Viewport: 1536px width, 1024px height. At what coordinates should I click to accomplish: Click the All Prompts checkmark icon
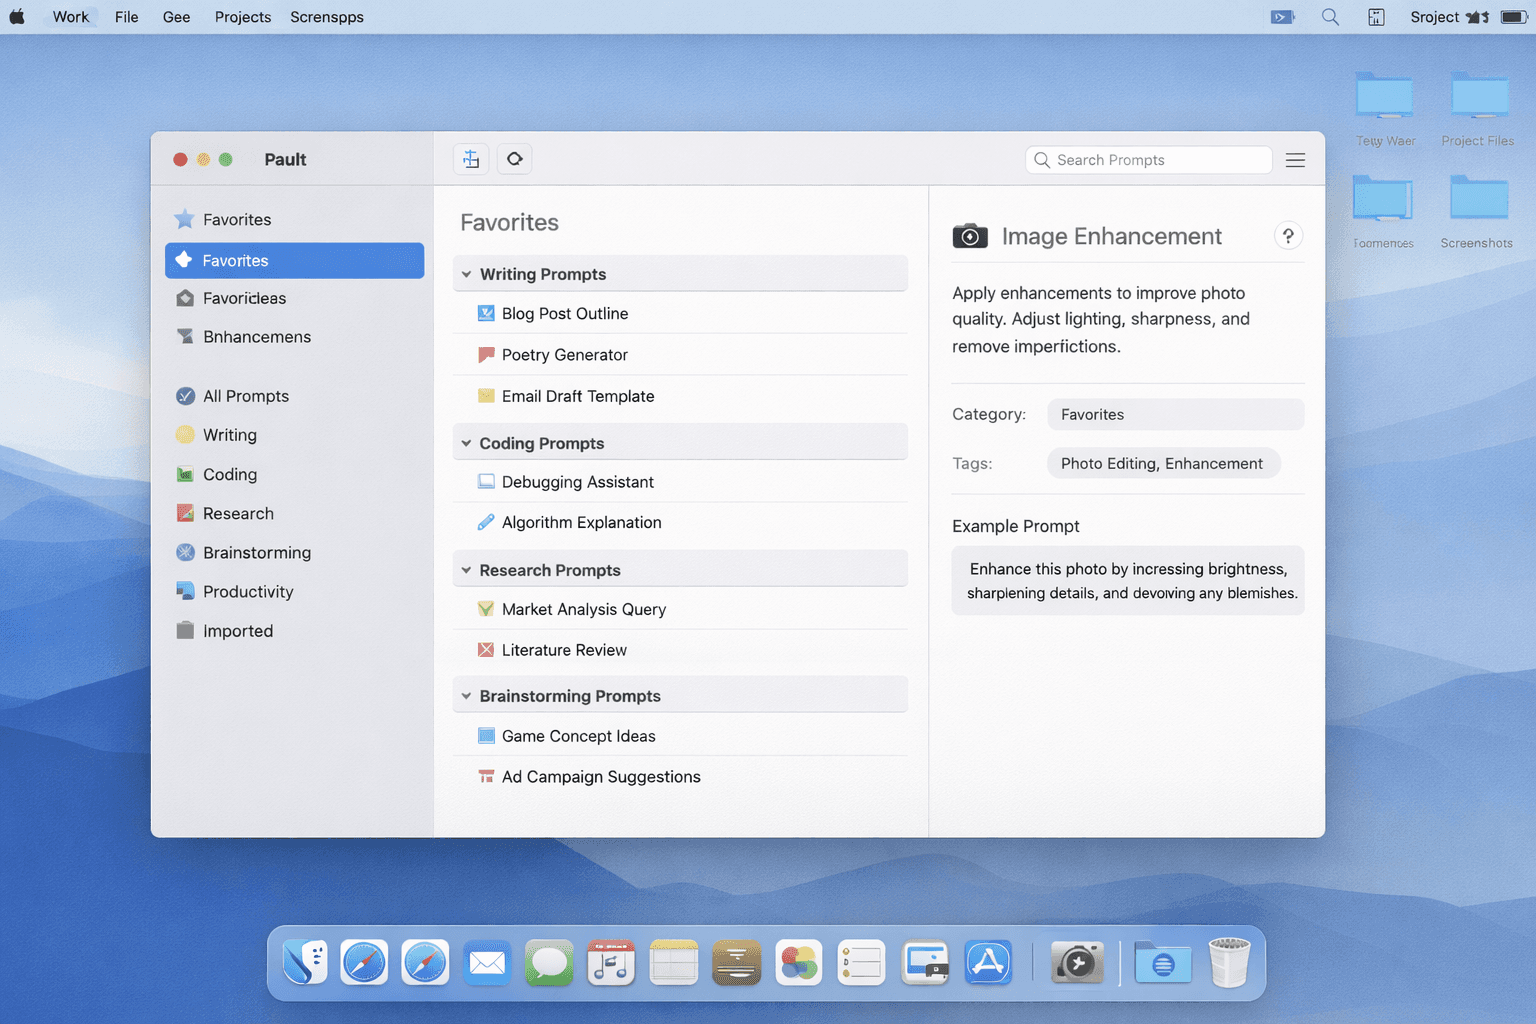point(185,396)
